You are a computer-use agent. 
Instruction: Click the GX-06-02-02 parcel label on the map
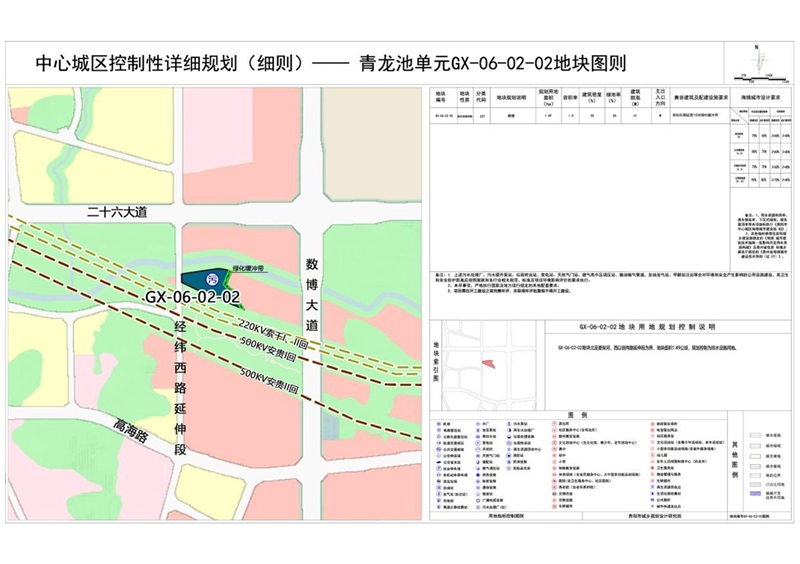192,298
